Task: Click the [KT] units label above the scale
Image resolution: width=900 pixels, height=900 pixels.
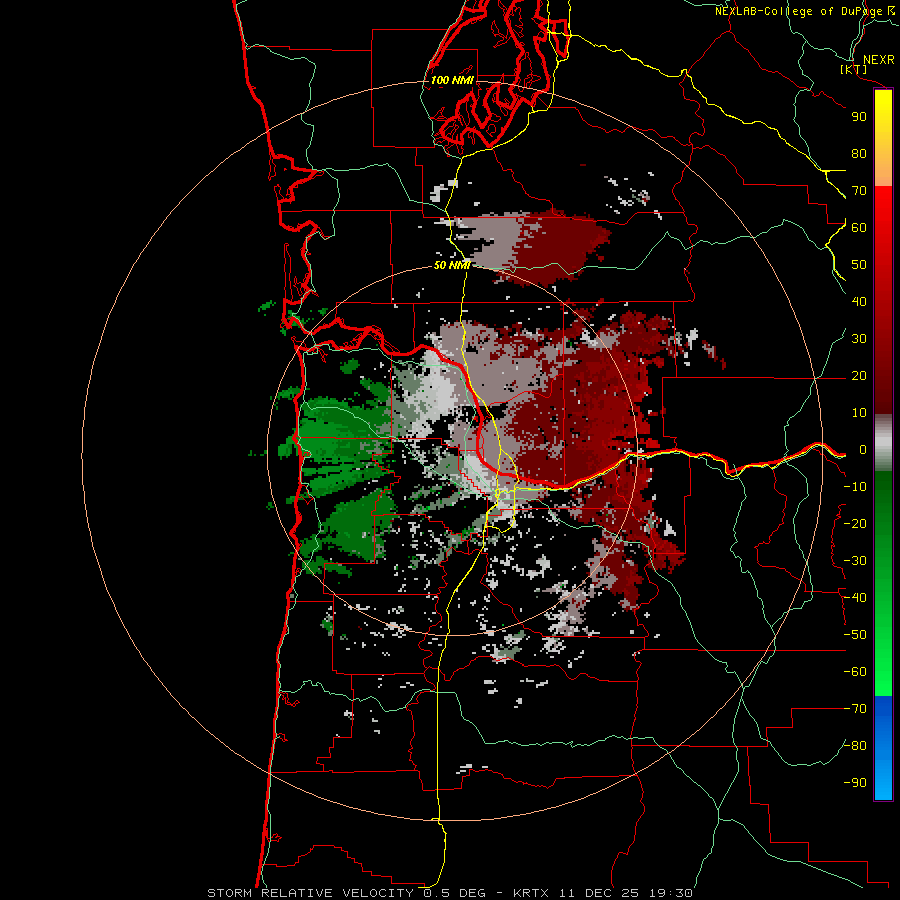Action: click(854, 70)
